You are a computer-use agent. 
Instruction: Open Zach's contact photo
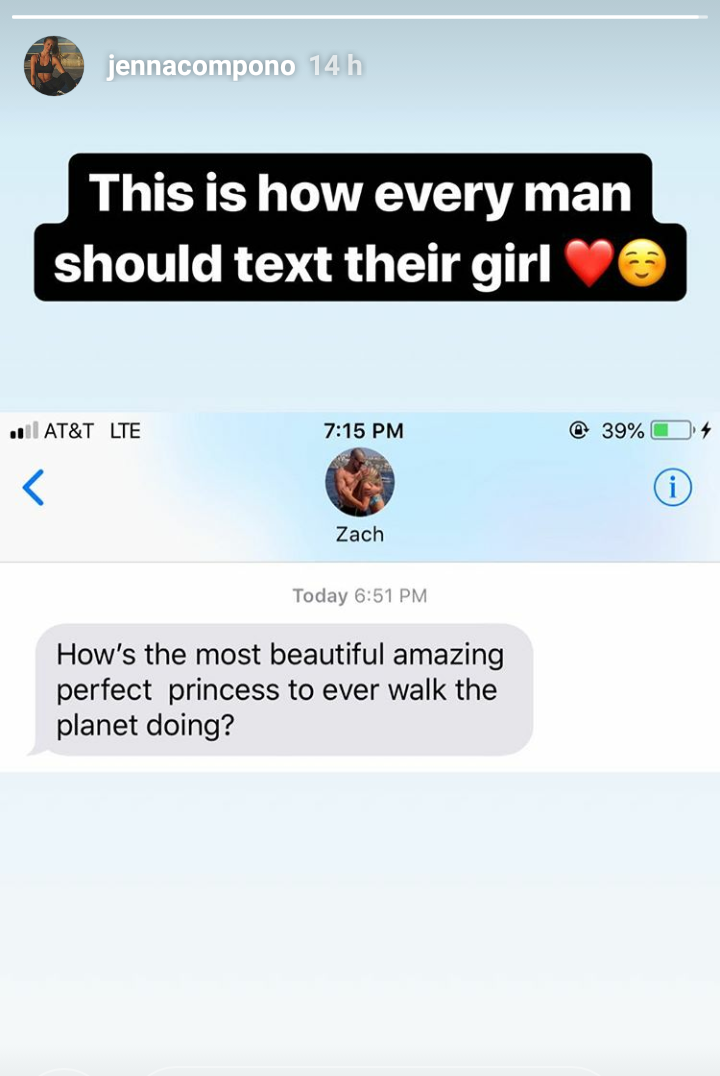(x=360, y=482)
